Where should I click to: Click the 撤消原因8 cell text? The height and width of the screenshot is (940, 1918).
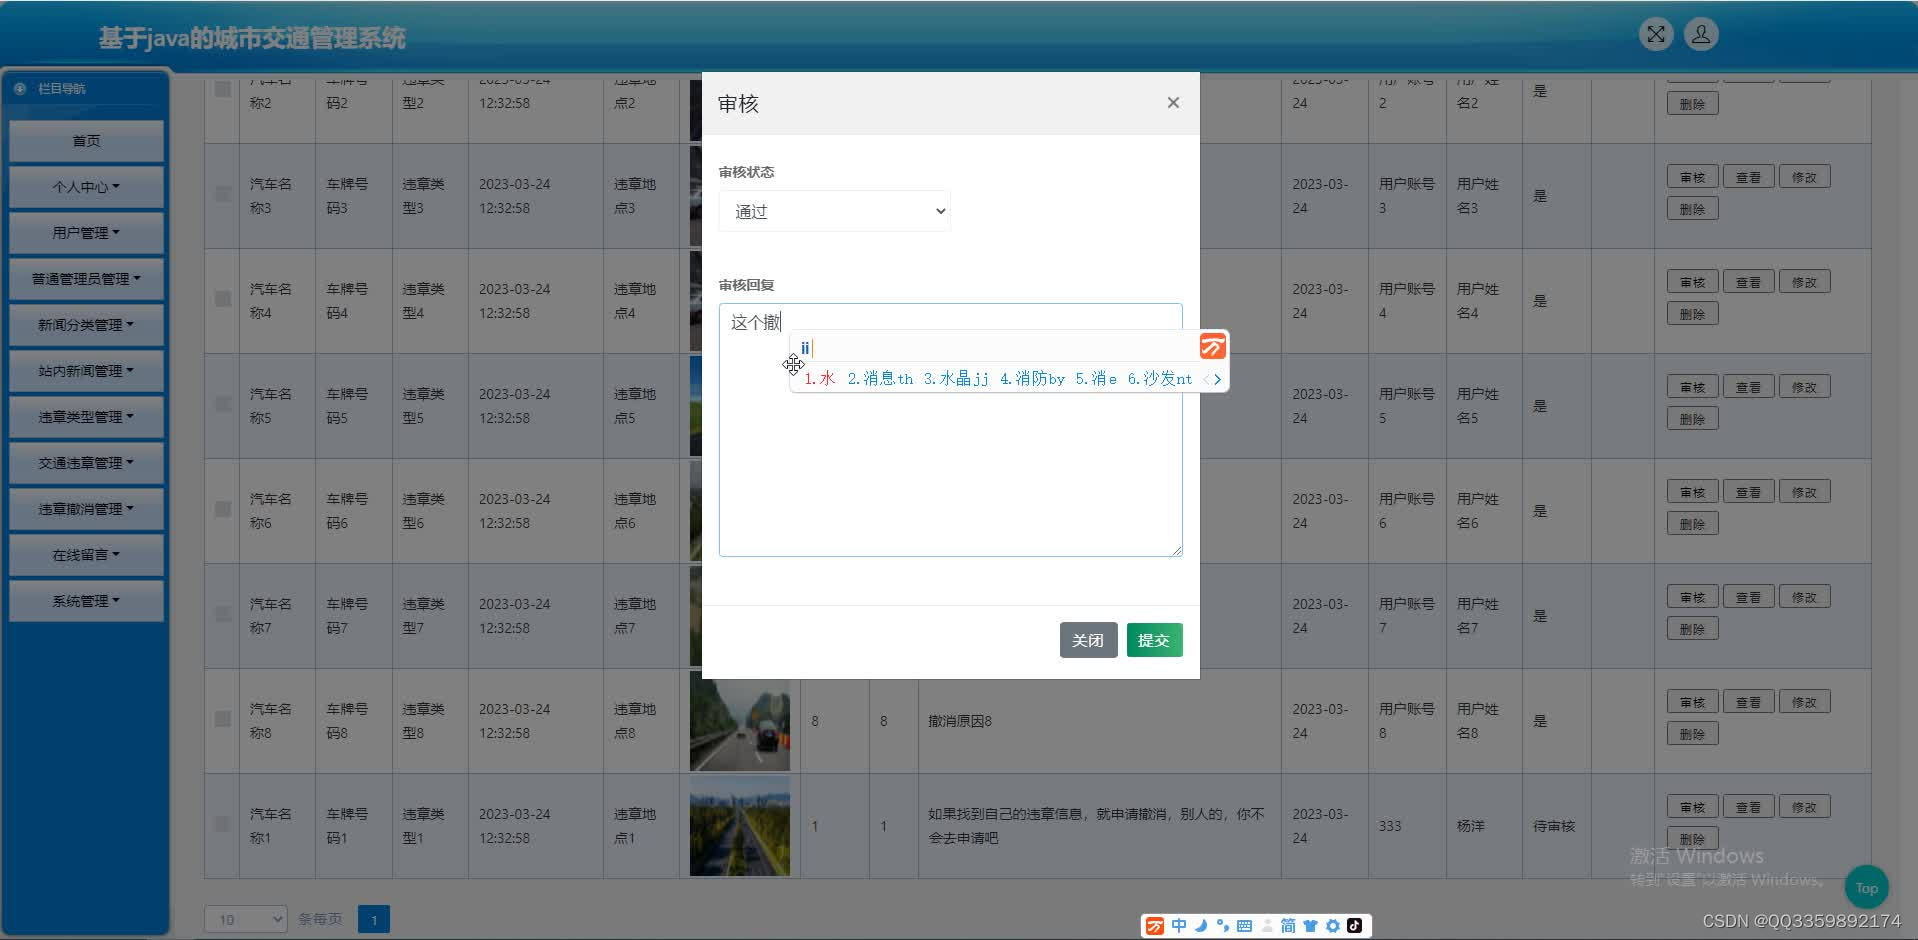pyautogui.click(x=960, y=721)
